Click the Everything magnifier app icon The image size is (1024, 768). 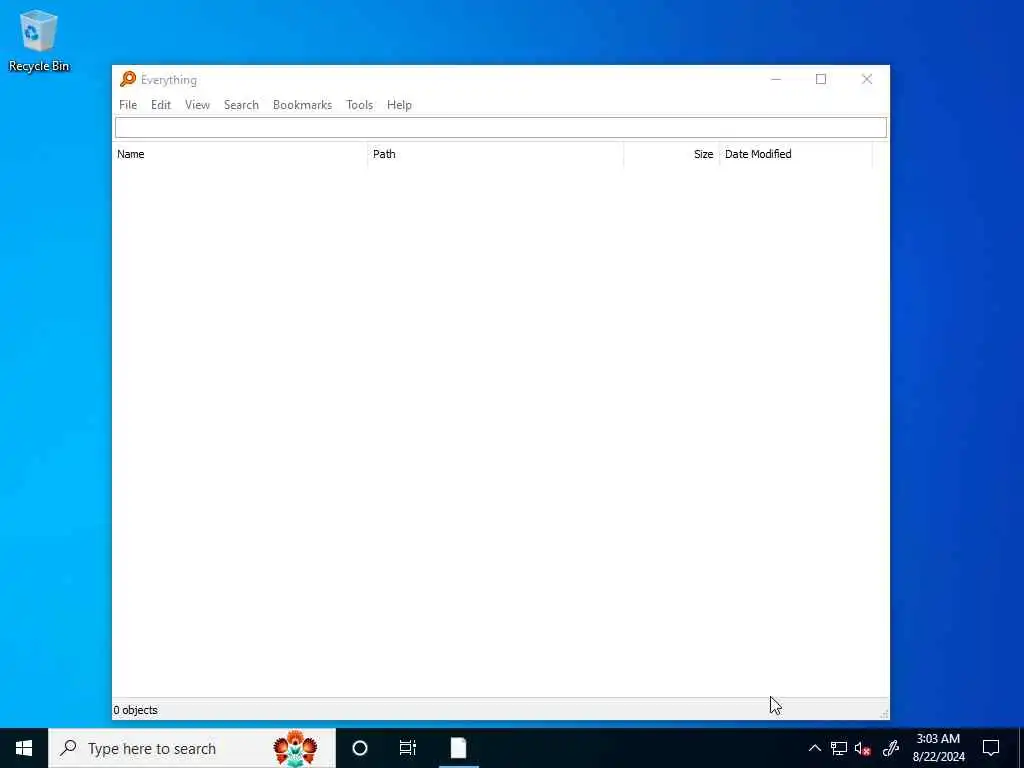pyautogui.click(x=128, y=79)
